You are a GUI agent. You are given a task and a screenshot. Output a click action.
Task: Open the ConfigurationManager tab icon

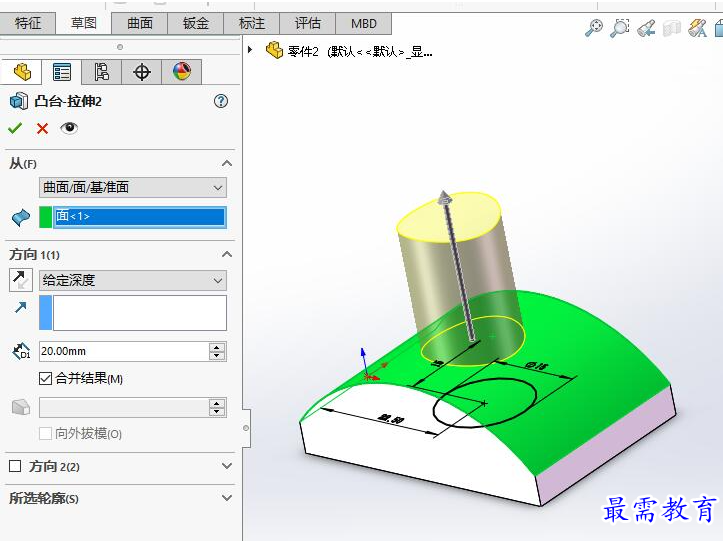coord(102,73)
